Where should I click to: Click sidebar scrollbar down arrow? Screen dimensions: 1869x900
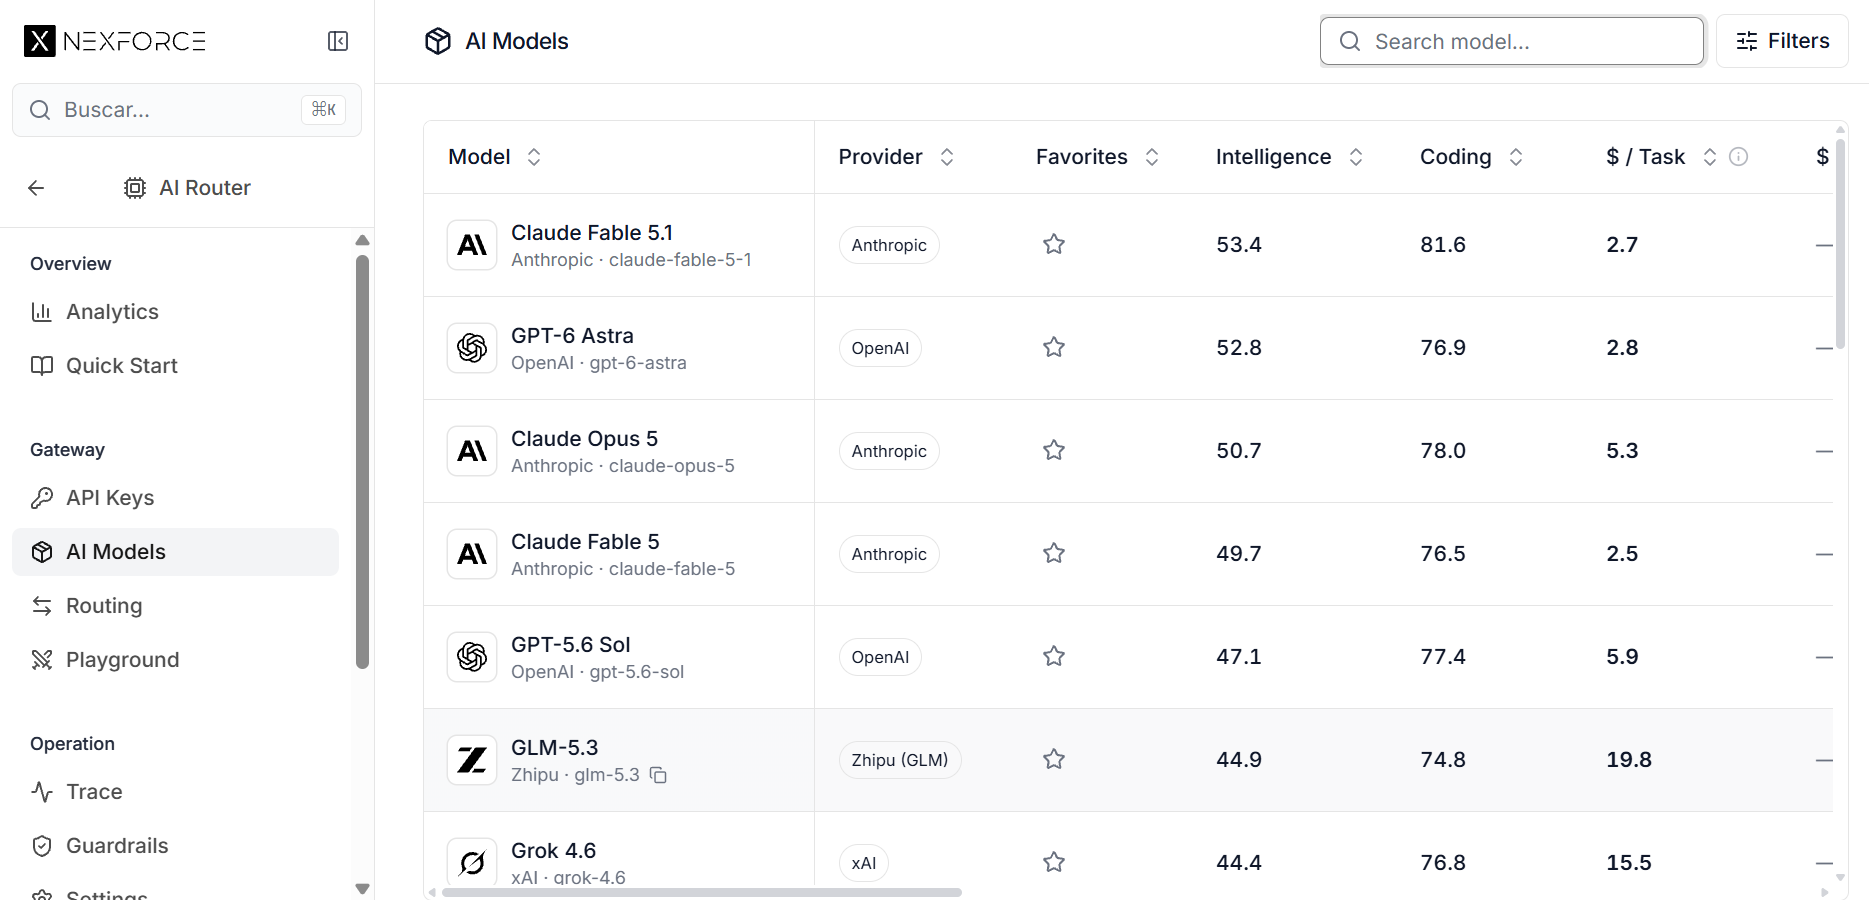pos(363,888)
